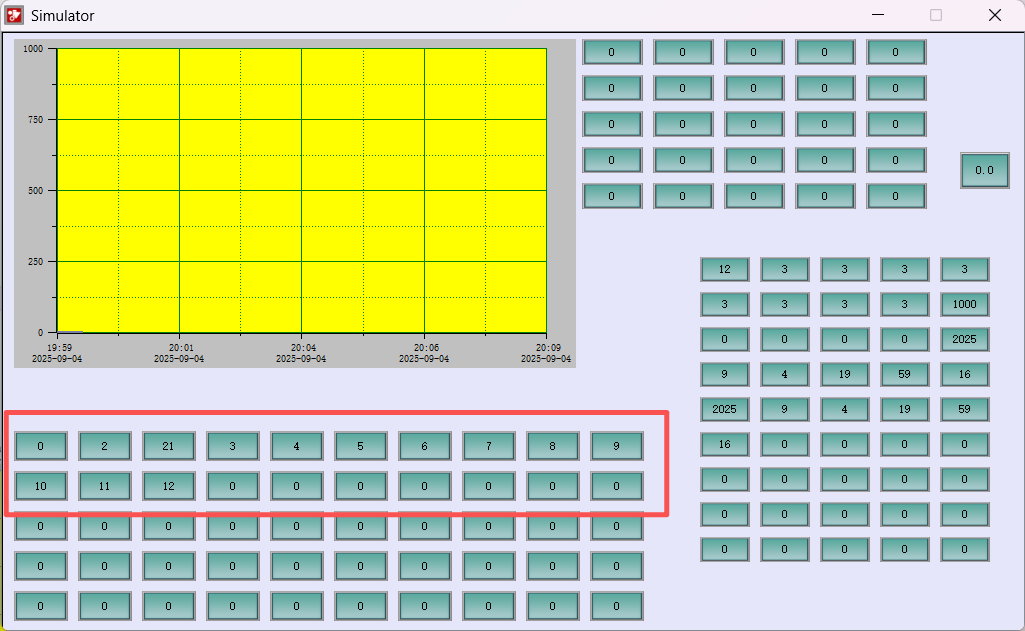
Task: Select the numeric field showing 10
Action: pyautogui.click(x=40, y=486)
